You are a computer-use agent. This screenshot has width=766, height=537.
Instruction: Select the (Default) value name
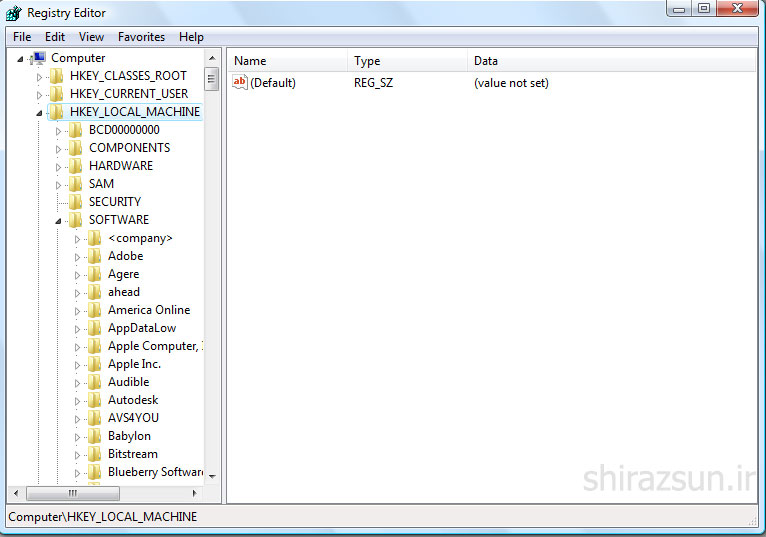pos(273,83)
